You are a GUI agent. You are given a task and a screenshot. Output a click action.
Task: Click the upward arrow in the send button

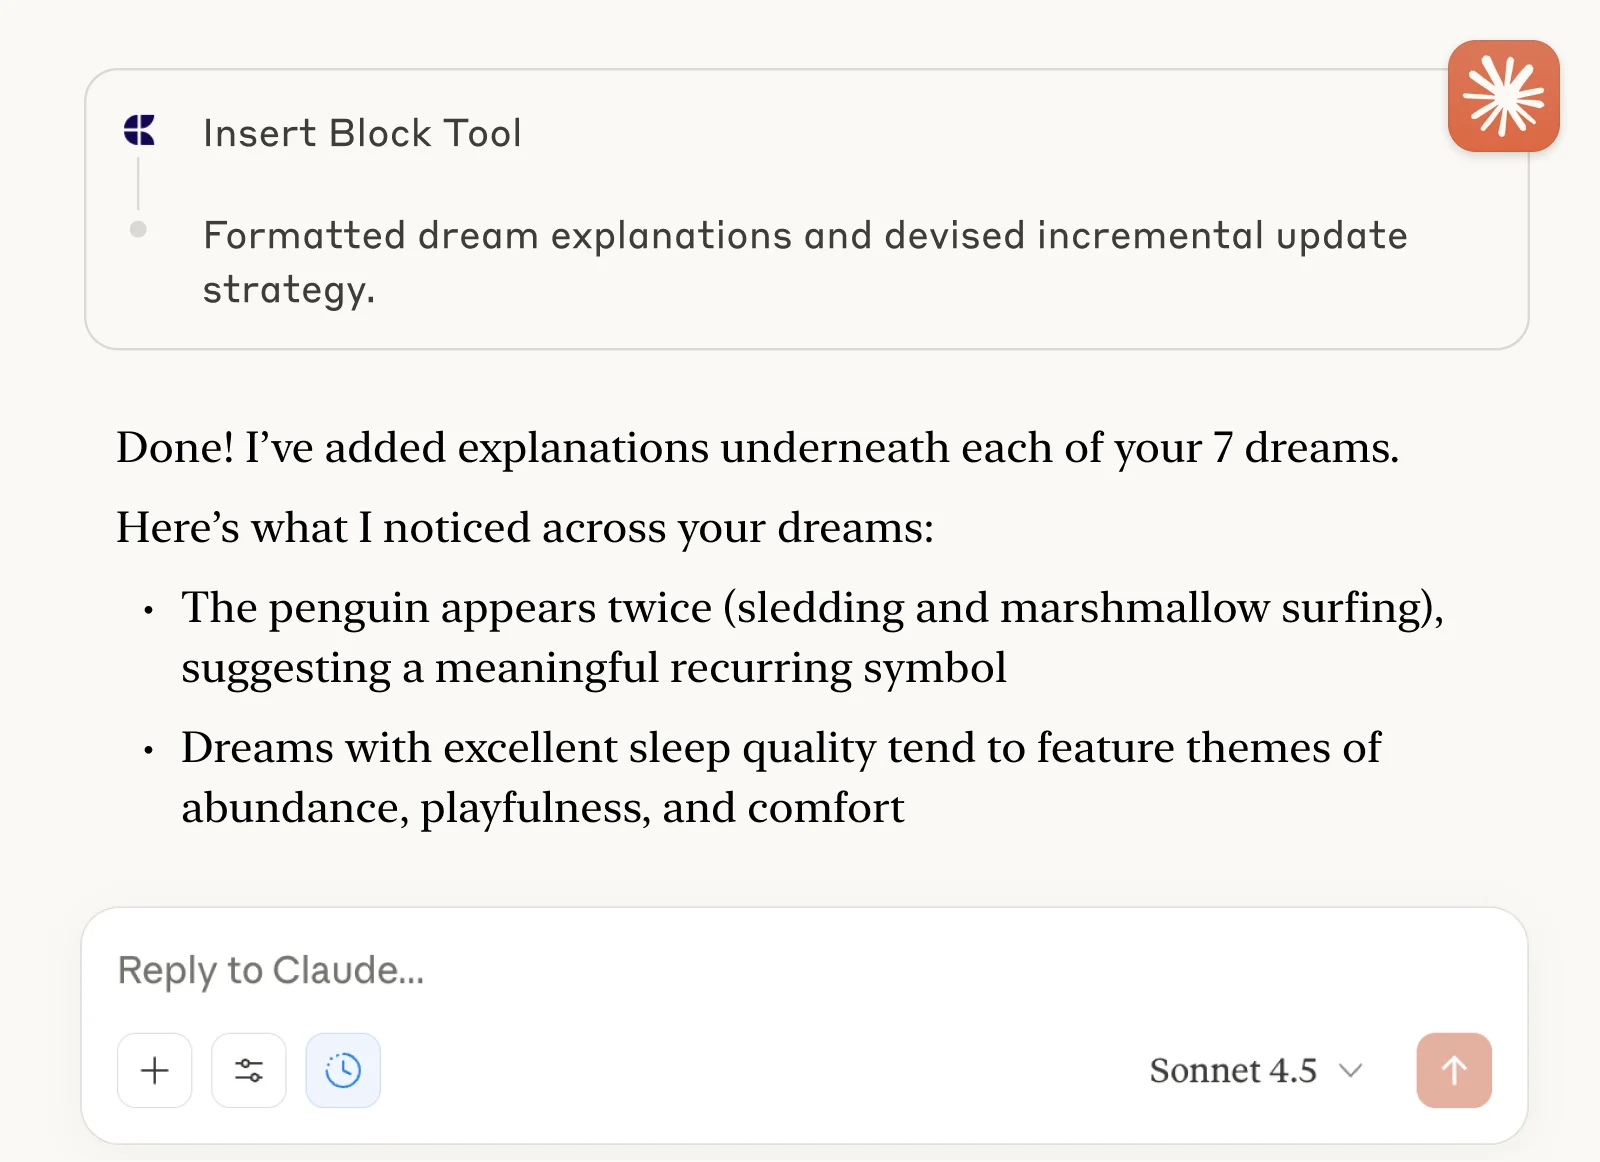point(1453,1070)
